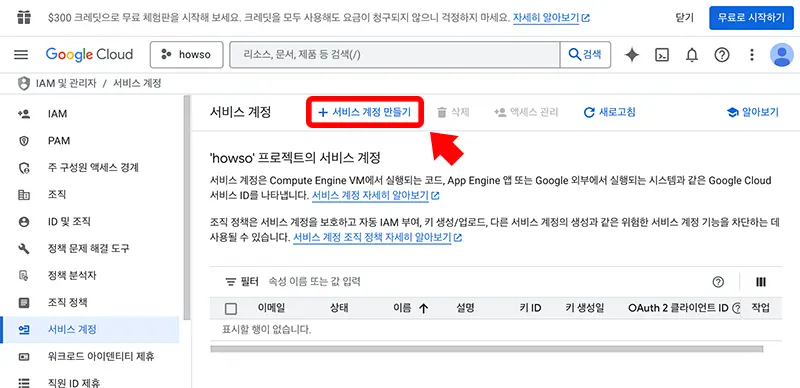Viewport: 800px width, 388px height.
Task: Open the howso project selector
Action: tap(186, 55)
